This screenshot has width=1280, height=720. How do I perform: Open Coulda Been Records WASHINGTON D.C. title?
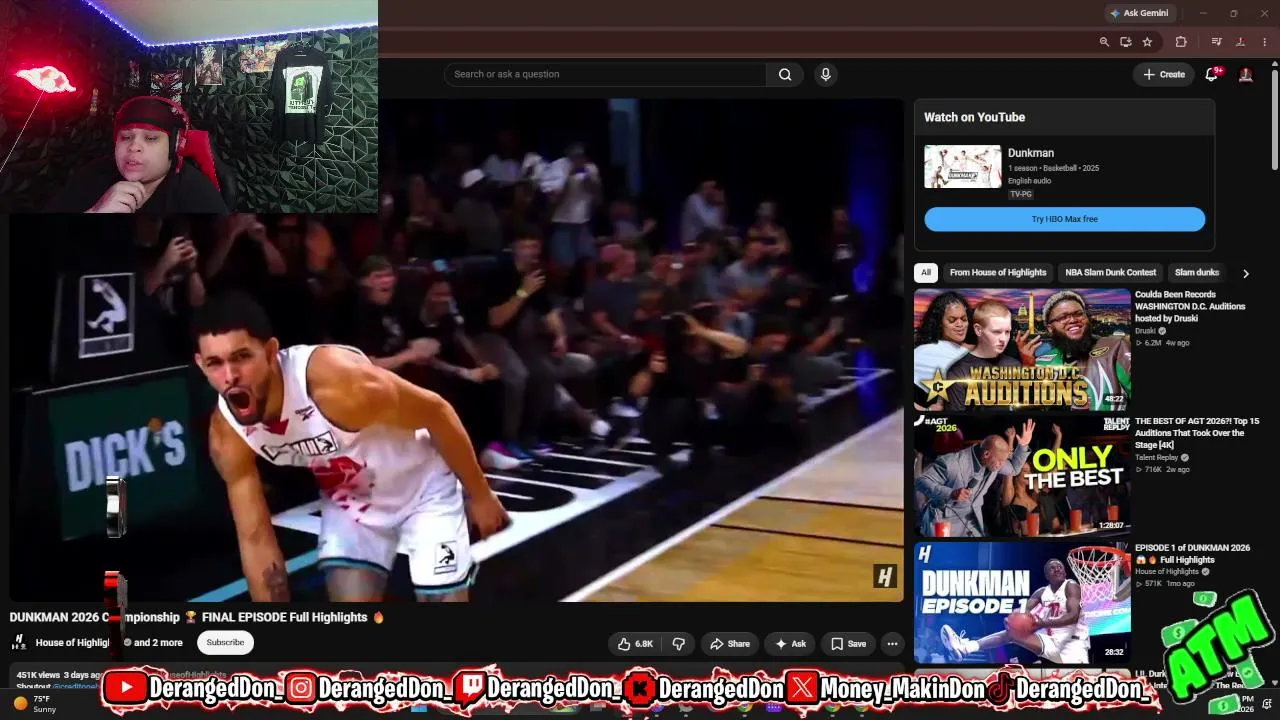click(1190, 306)
